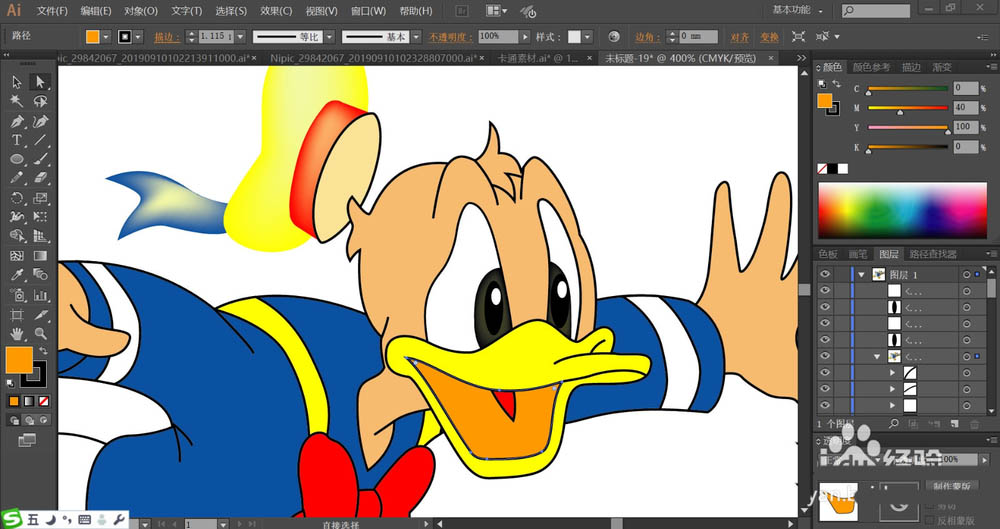Screen dimensions: 1000x529
Task: Open the 效果(C) menu
Action: click(x=276, y=11)
